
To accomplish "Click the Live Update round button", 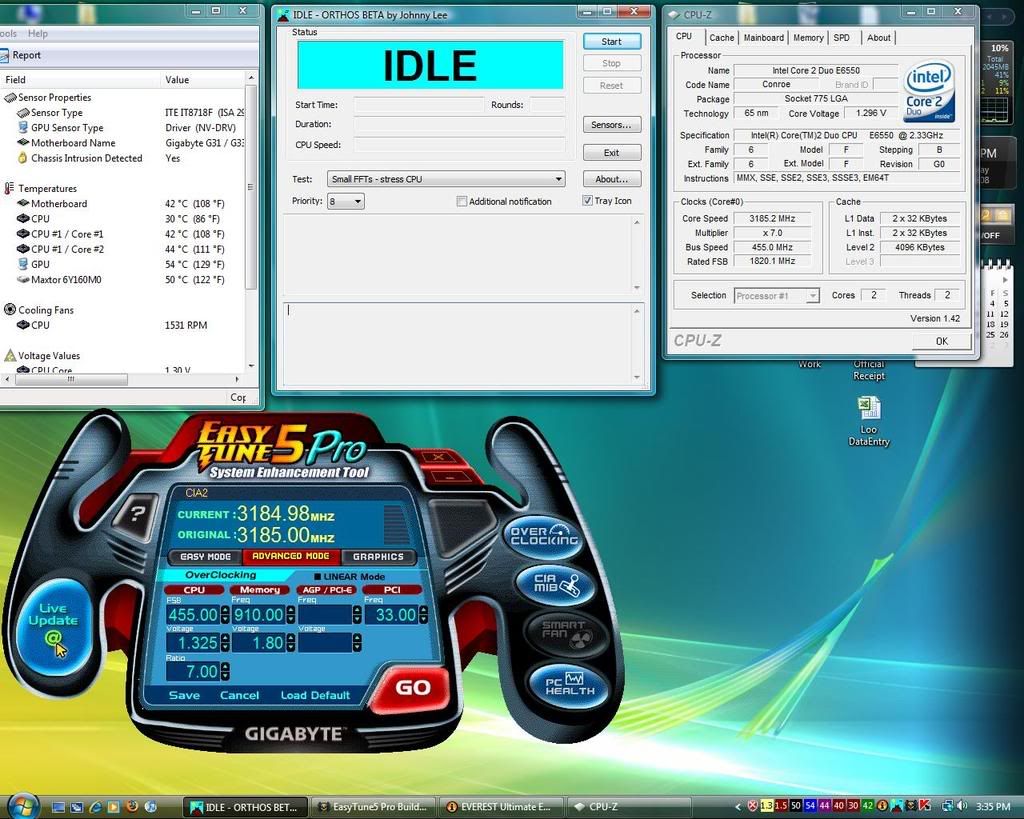I will [53, 624].
